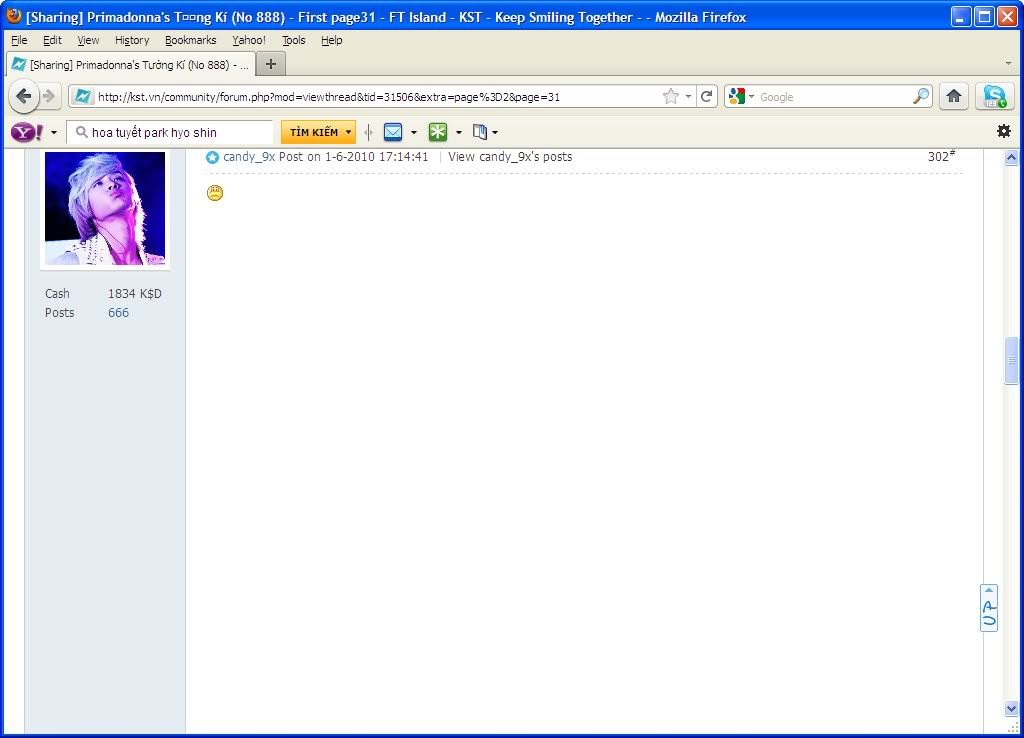Click the Skype toolbar icon
The height and width of the screenshot is (738, 1024).
pyautogui.click(x=995, y=97)
